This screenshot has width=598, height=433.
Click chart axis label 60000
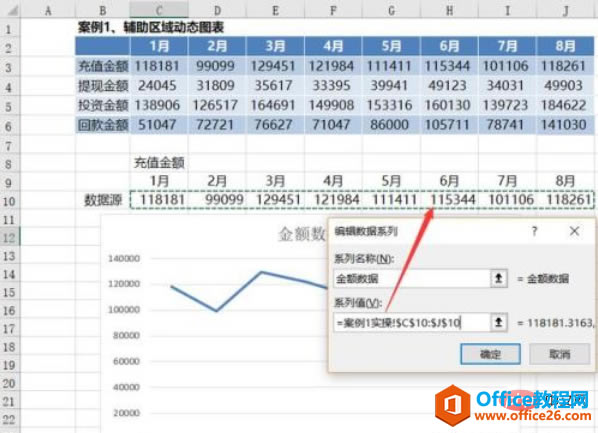tap(126, 361)
